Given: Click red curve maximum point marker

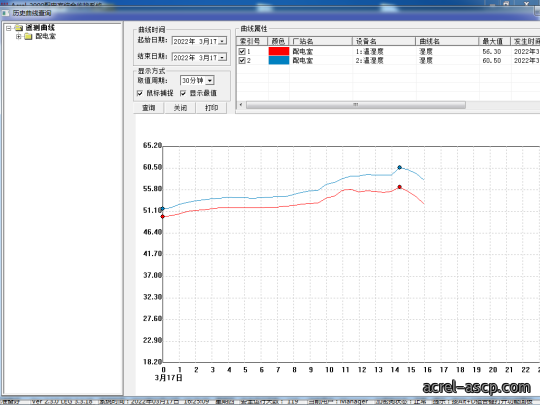Looking at the screenshot, I should [400, 187].
